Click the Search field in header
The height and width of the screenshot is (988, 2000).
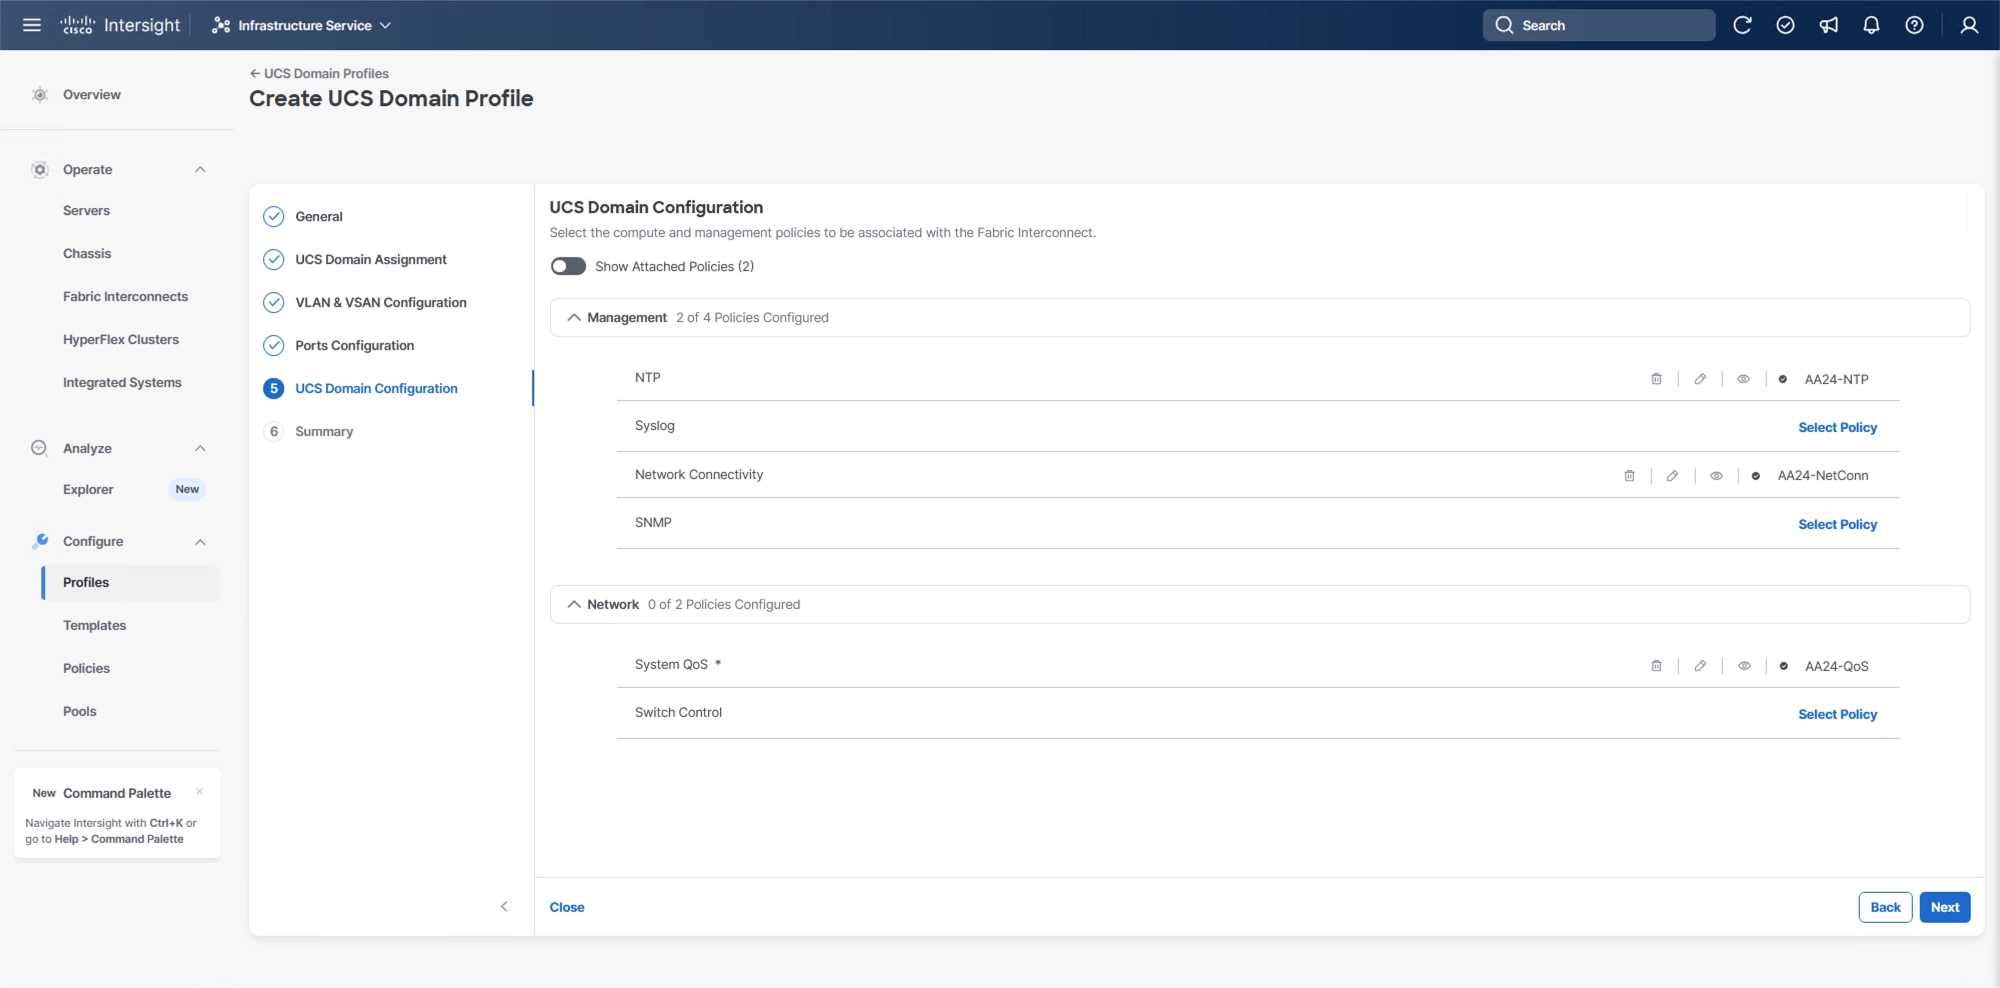click(x=1598, y=25)
